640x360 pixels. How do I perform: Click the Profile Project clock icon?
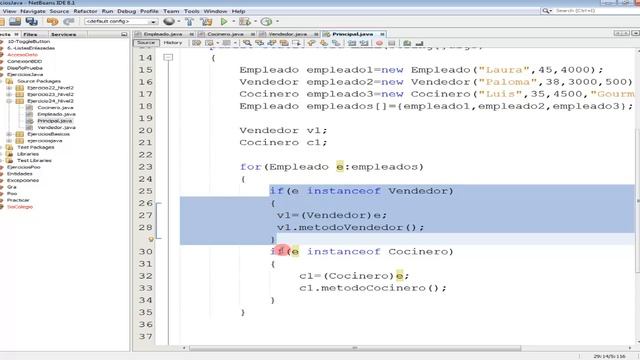[x=266, y=21]
